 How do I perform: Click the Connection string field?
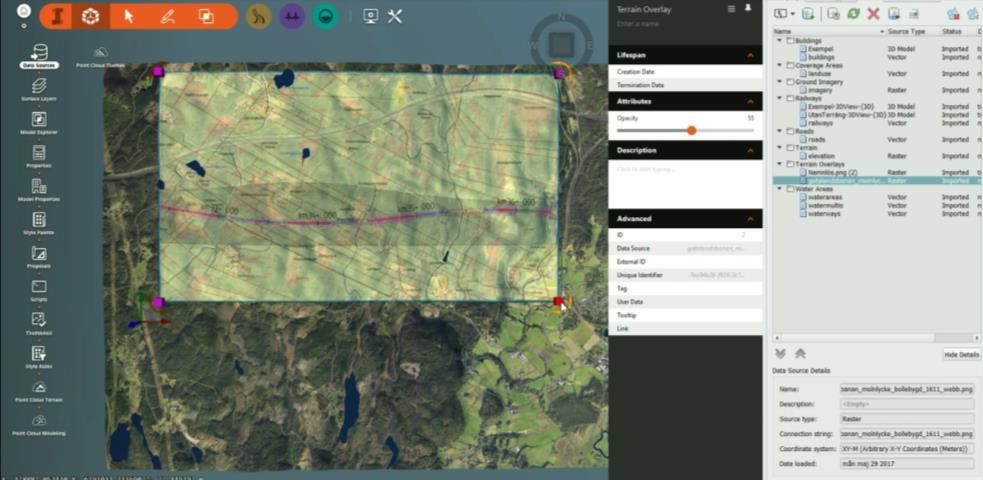(907, 434)
